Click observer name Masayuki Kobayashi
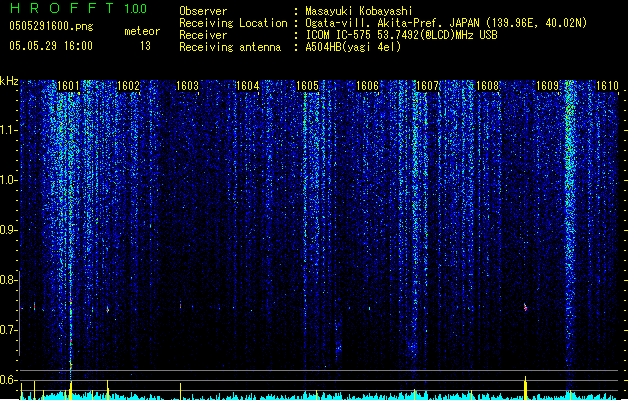 [x=359, y=11]
